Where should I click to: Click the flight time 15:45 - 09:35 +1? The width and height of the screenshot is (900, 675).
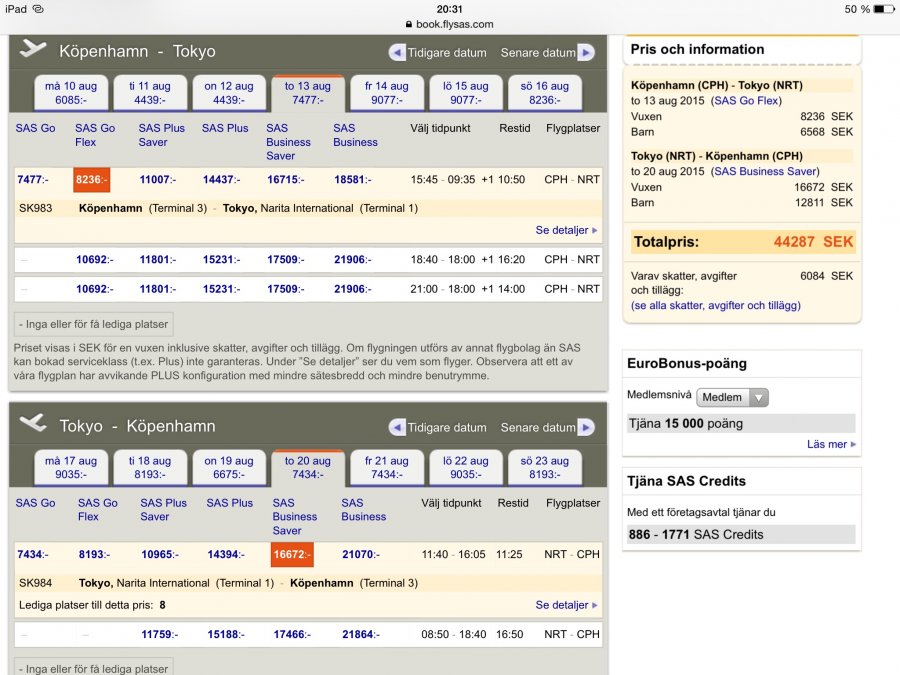[452, 180]
